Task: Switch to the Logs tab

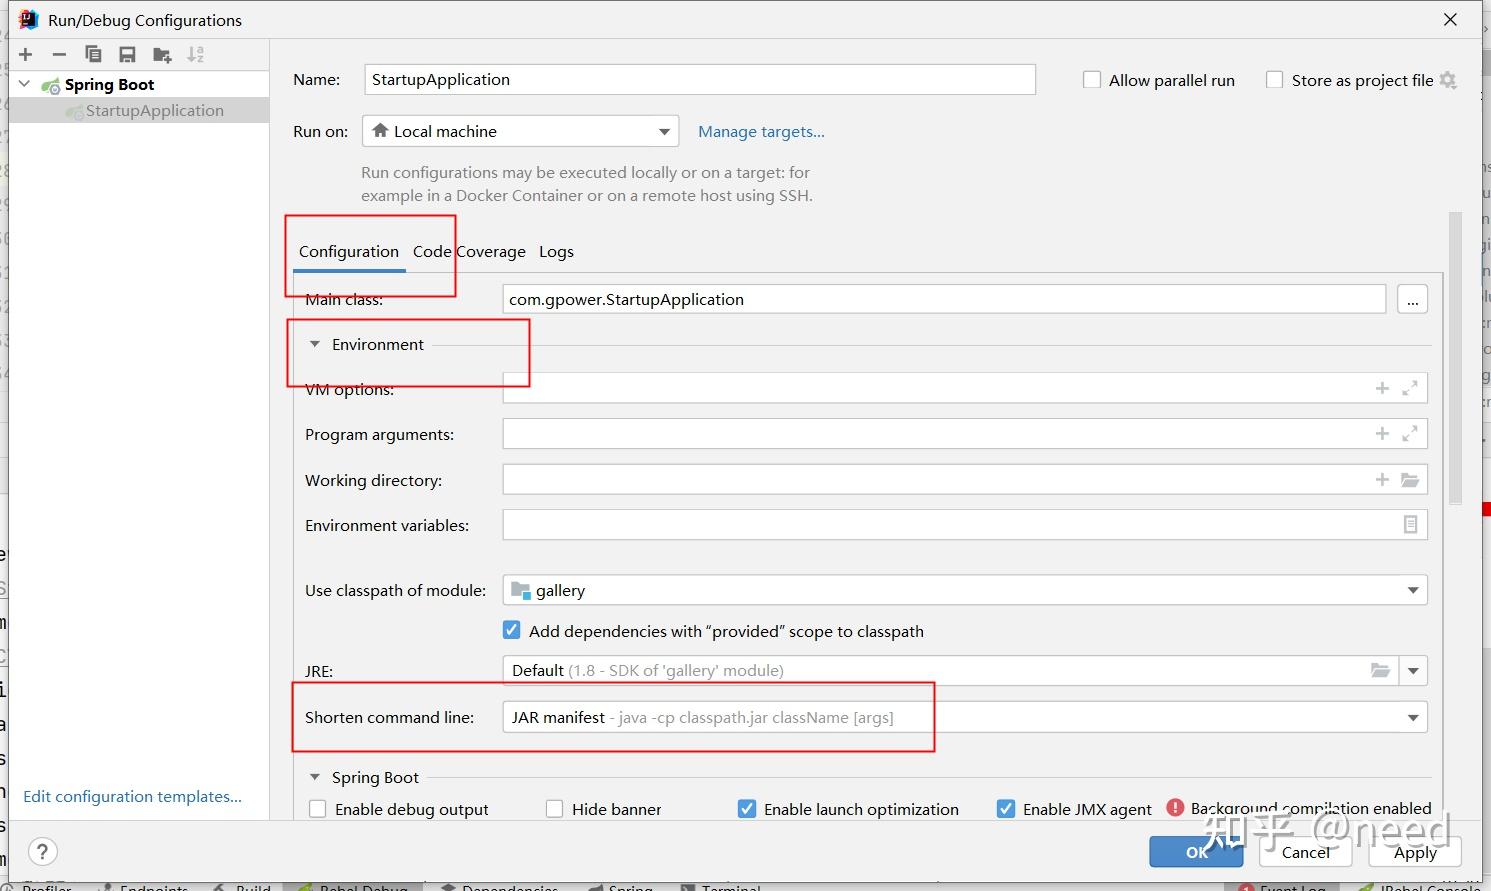Action: tap(556, 252)
